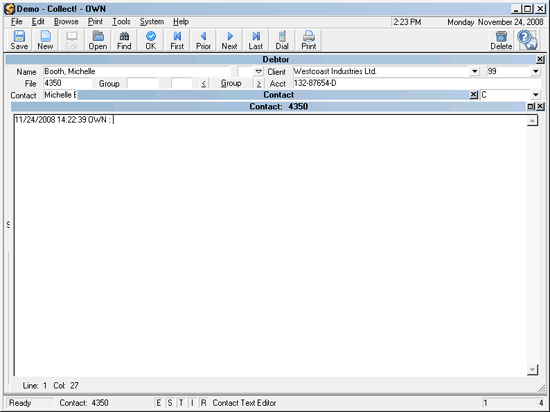
Task: Create a record with the New icon
Action: tap(45, 40)
